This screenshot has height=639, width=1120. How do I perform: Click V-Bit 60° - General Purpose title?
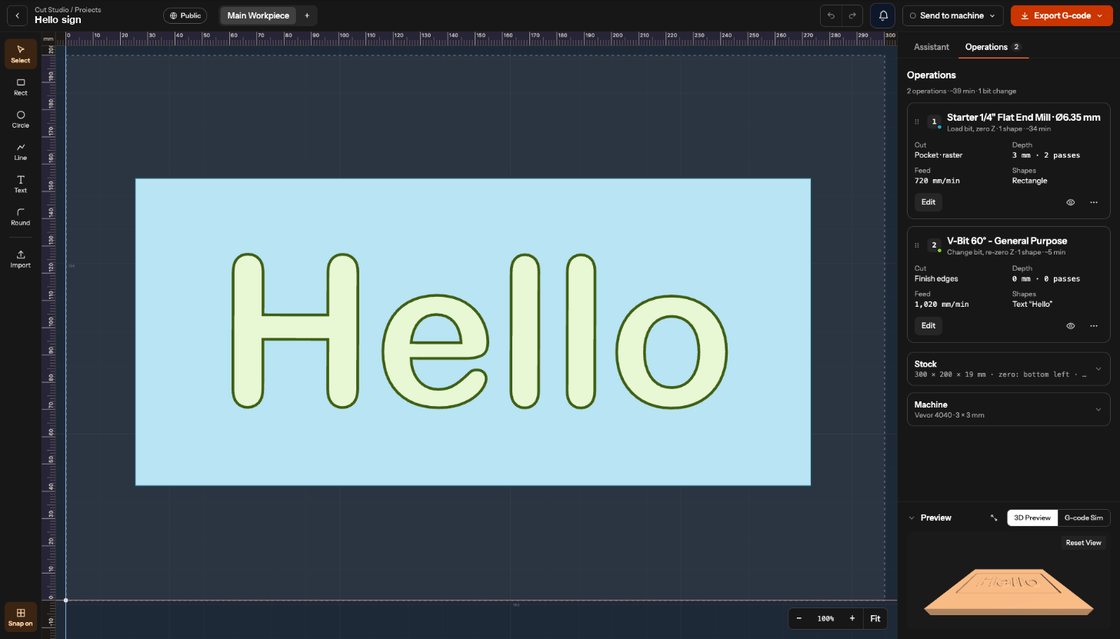pyautogui.click(x=1006, y=241)
